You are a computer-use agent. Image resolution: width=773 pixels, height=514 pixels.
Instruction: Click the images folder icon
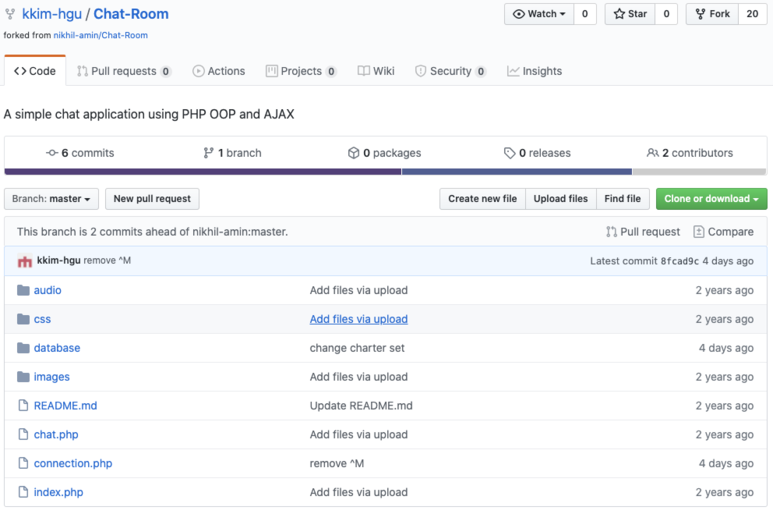[23, 377]
